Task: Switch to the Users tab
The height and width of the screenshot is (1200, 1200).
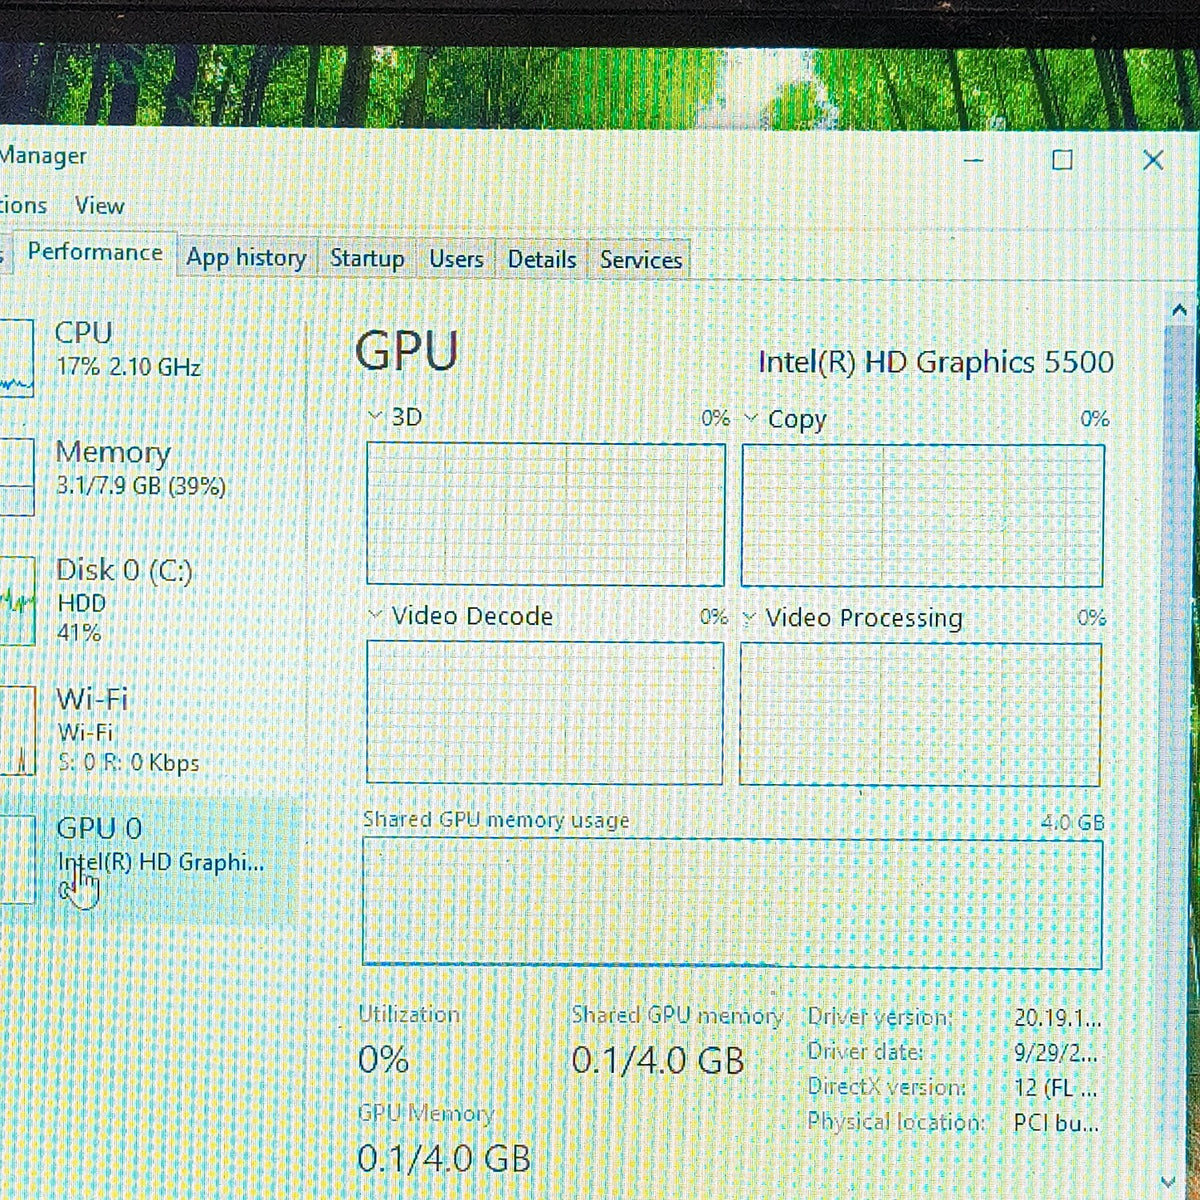Action: click(x=456, y=259)
